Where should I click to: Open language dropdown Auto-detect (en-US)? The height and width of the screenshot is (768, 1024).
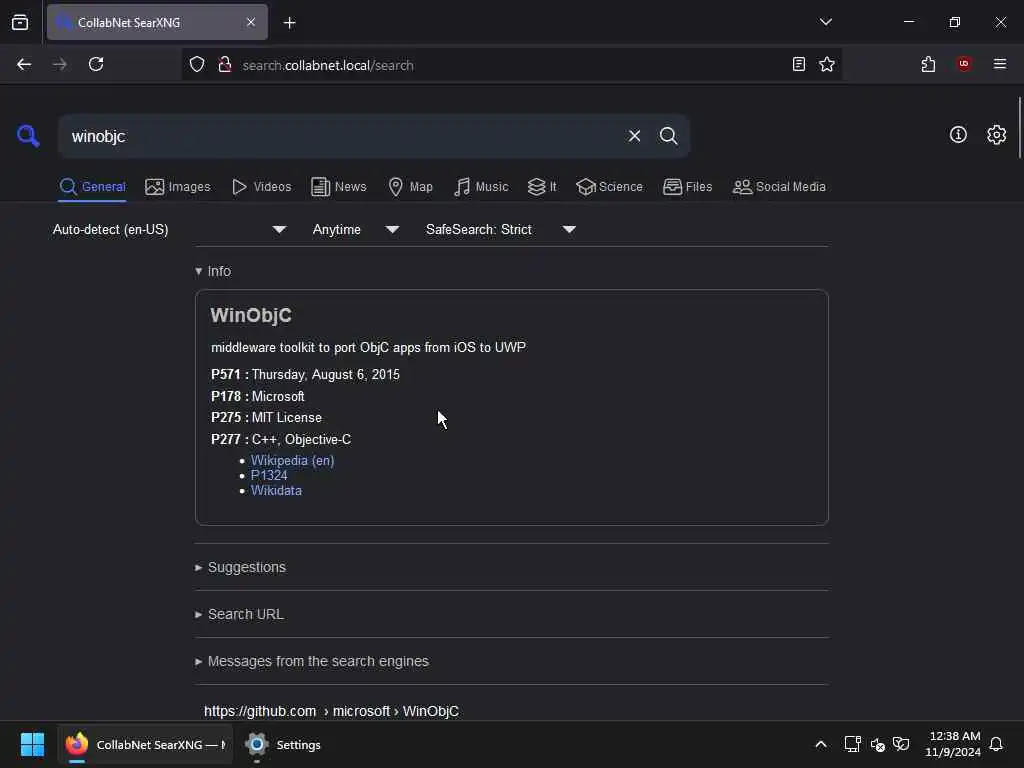pos(169,229)
